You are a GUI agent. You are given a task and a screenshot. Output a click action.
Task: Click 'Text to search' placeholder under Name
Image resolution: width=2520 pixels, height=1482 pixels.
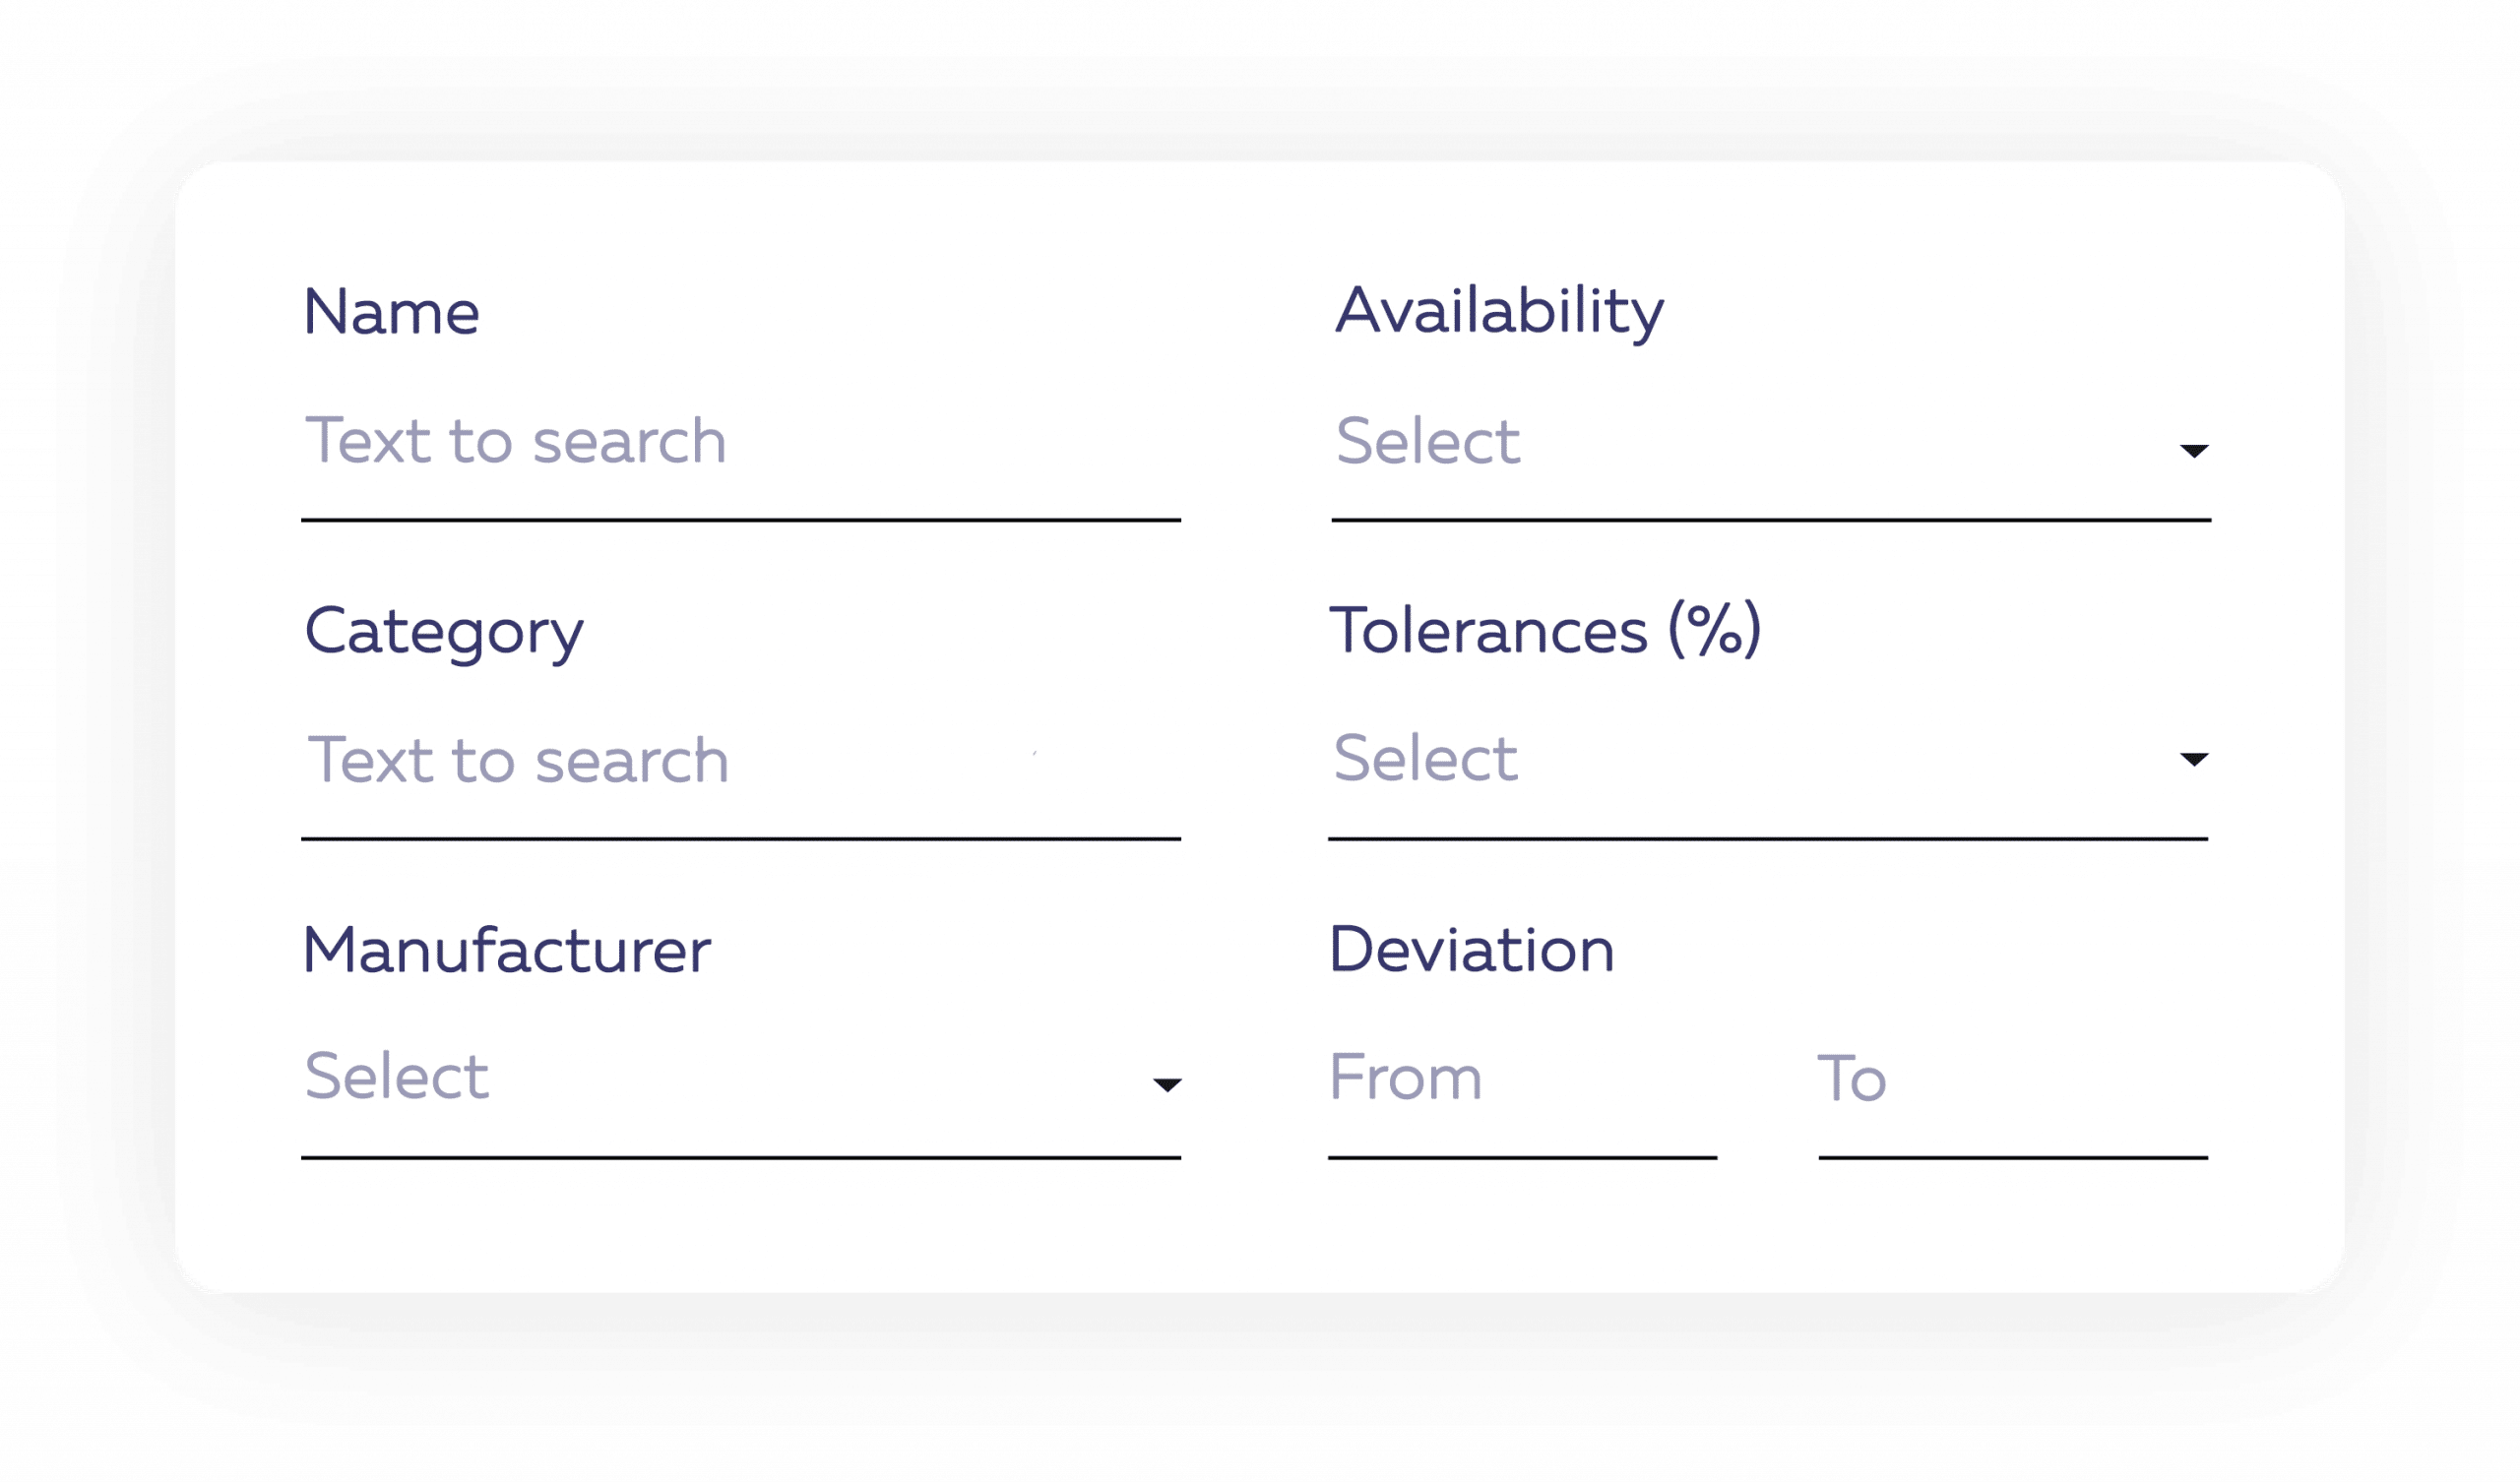(515, 441)
